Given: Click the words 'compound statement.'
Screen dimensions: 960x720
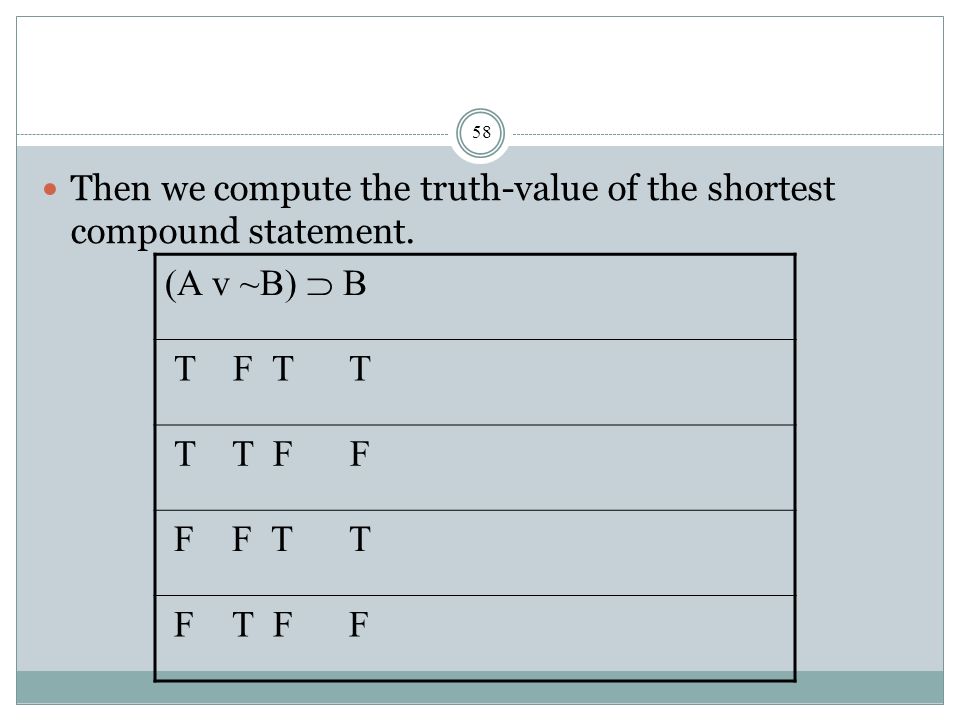Looking at the screenshot, I should pyautogui.click(x=242, y=232).
